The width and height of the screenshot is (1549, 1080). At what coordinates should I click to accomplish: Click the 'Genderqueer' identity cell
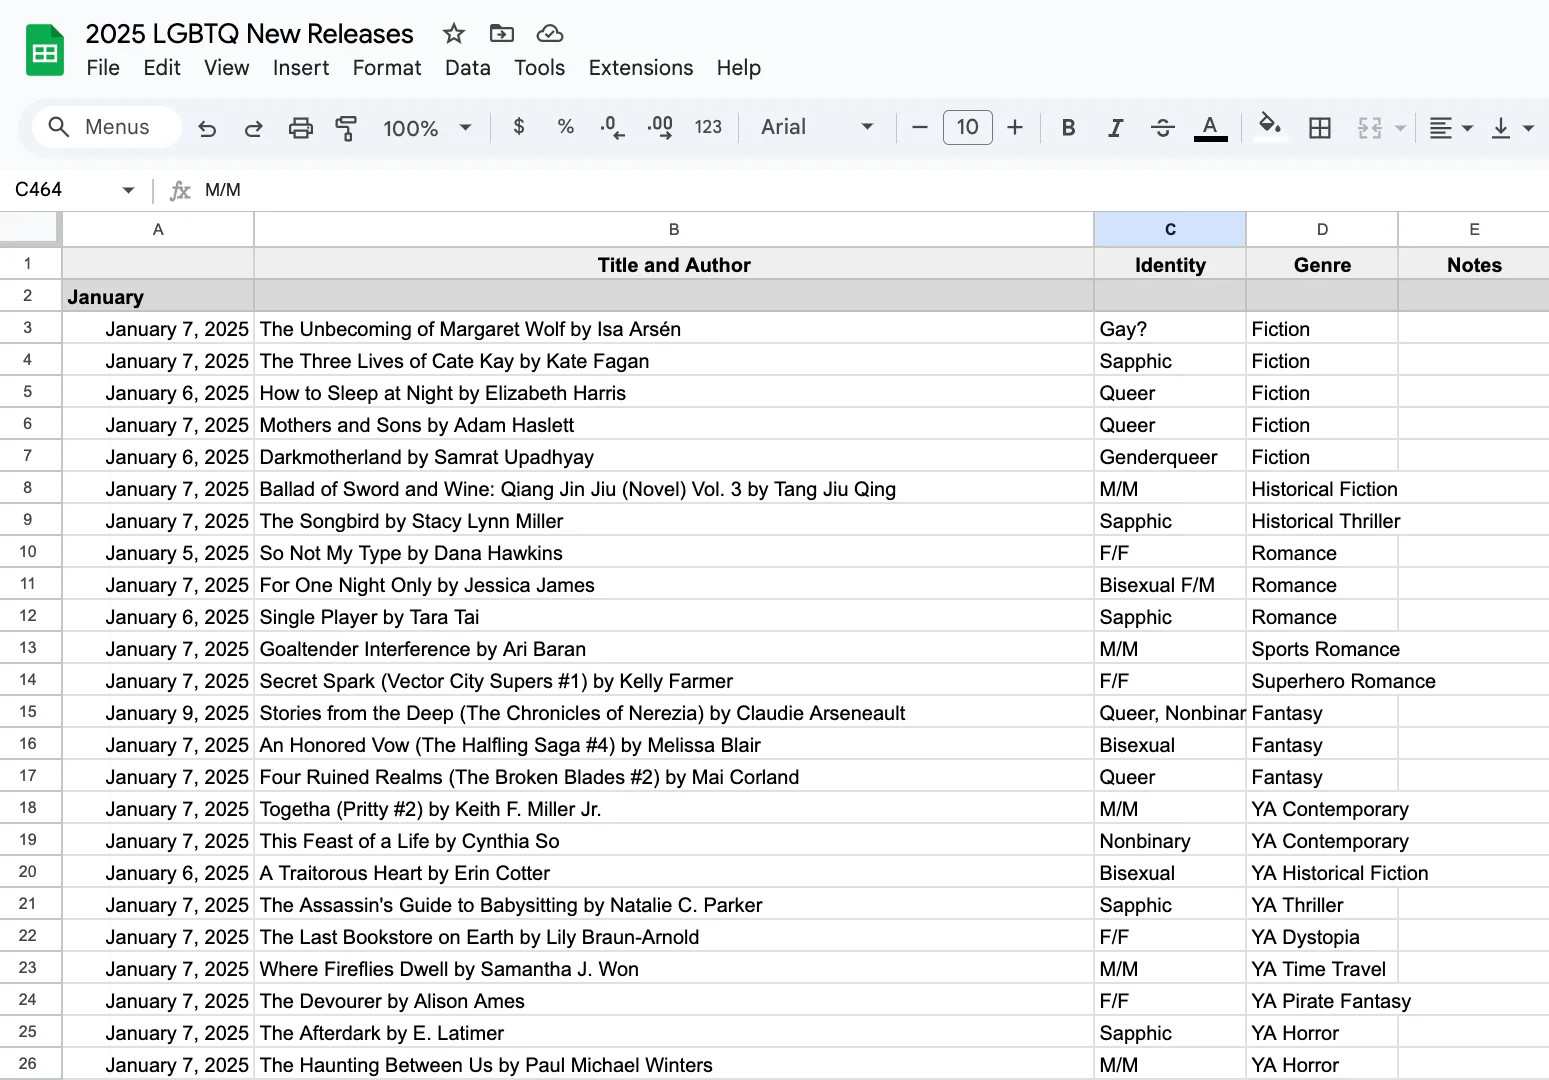[x=1170, y=457]
